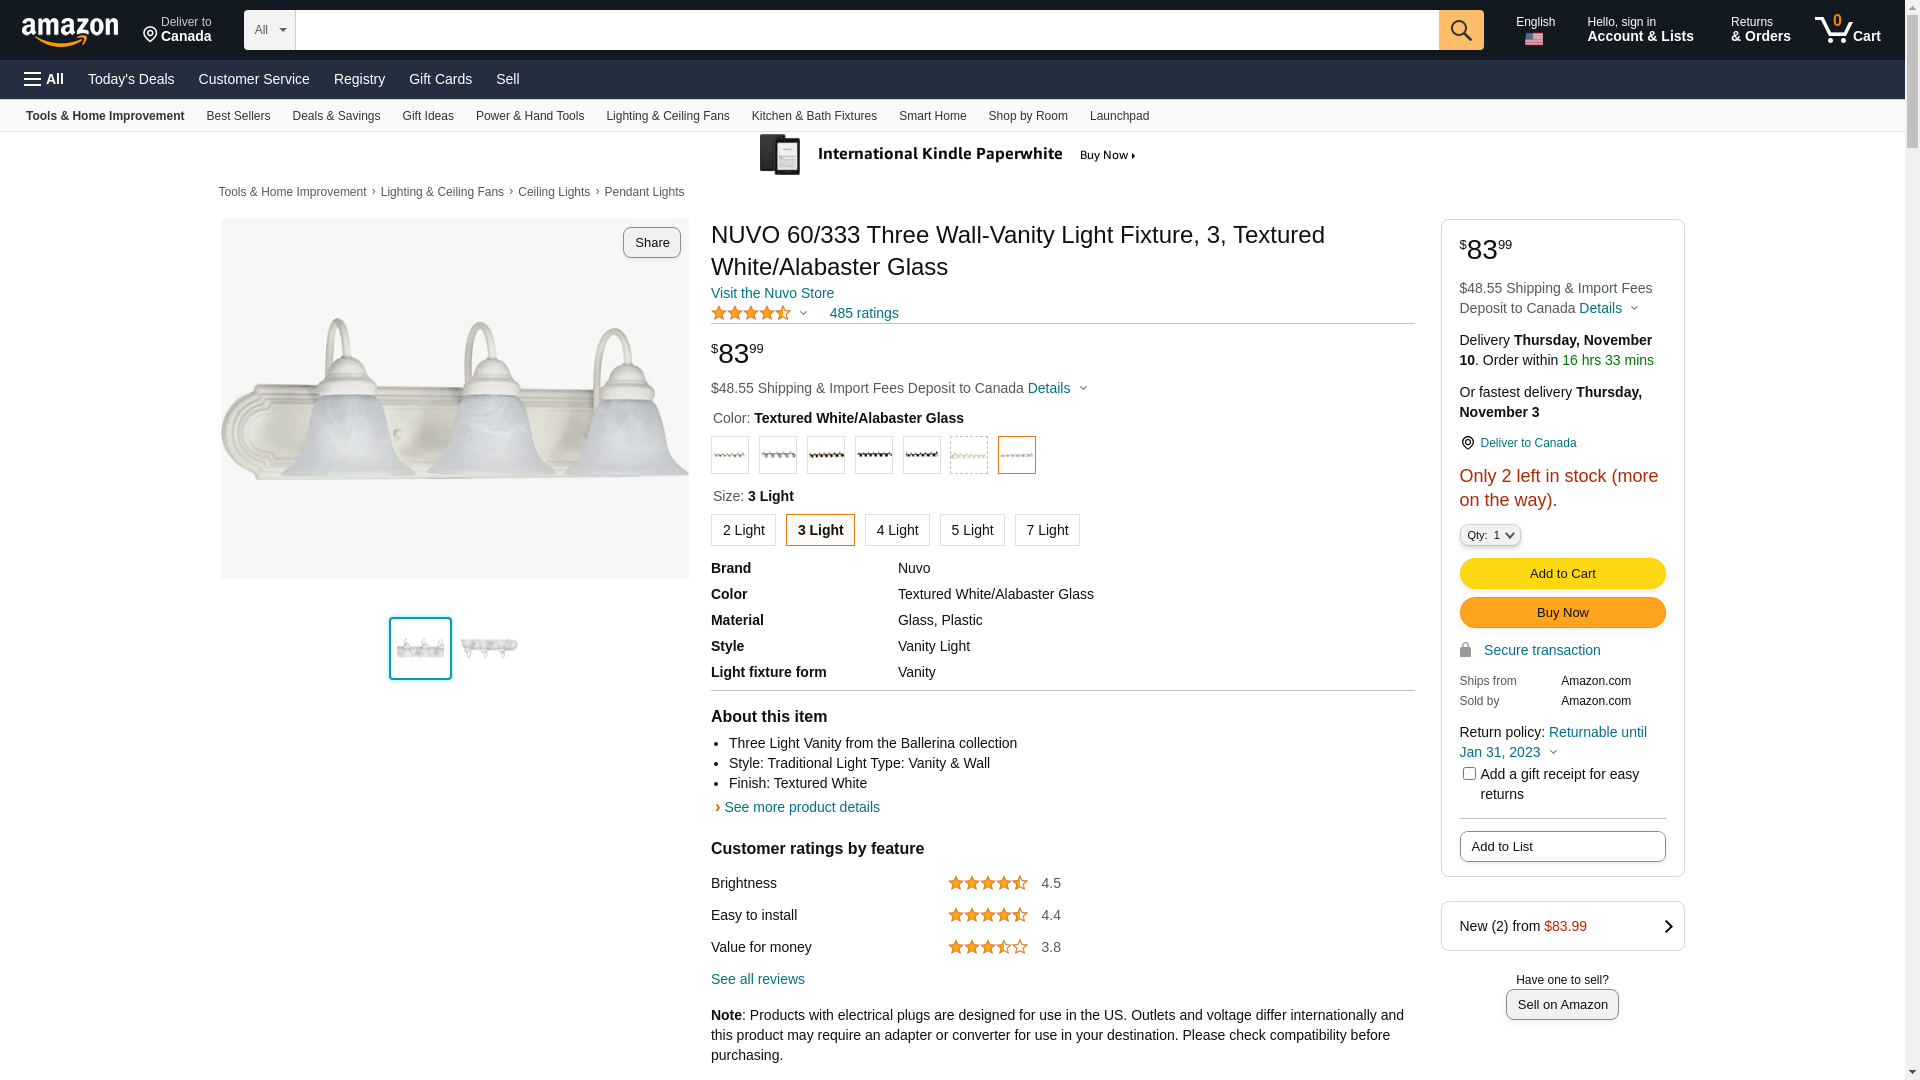
Task: Click the International Kindle Paperwhite banner
Action: pyautogui.click(x=948, y=155)
